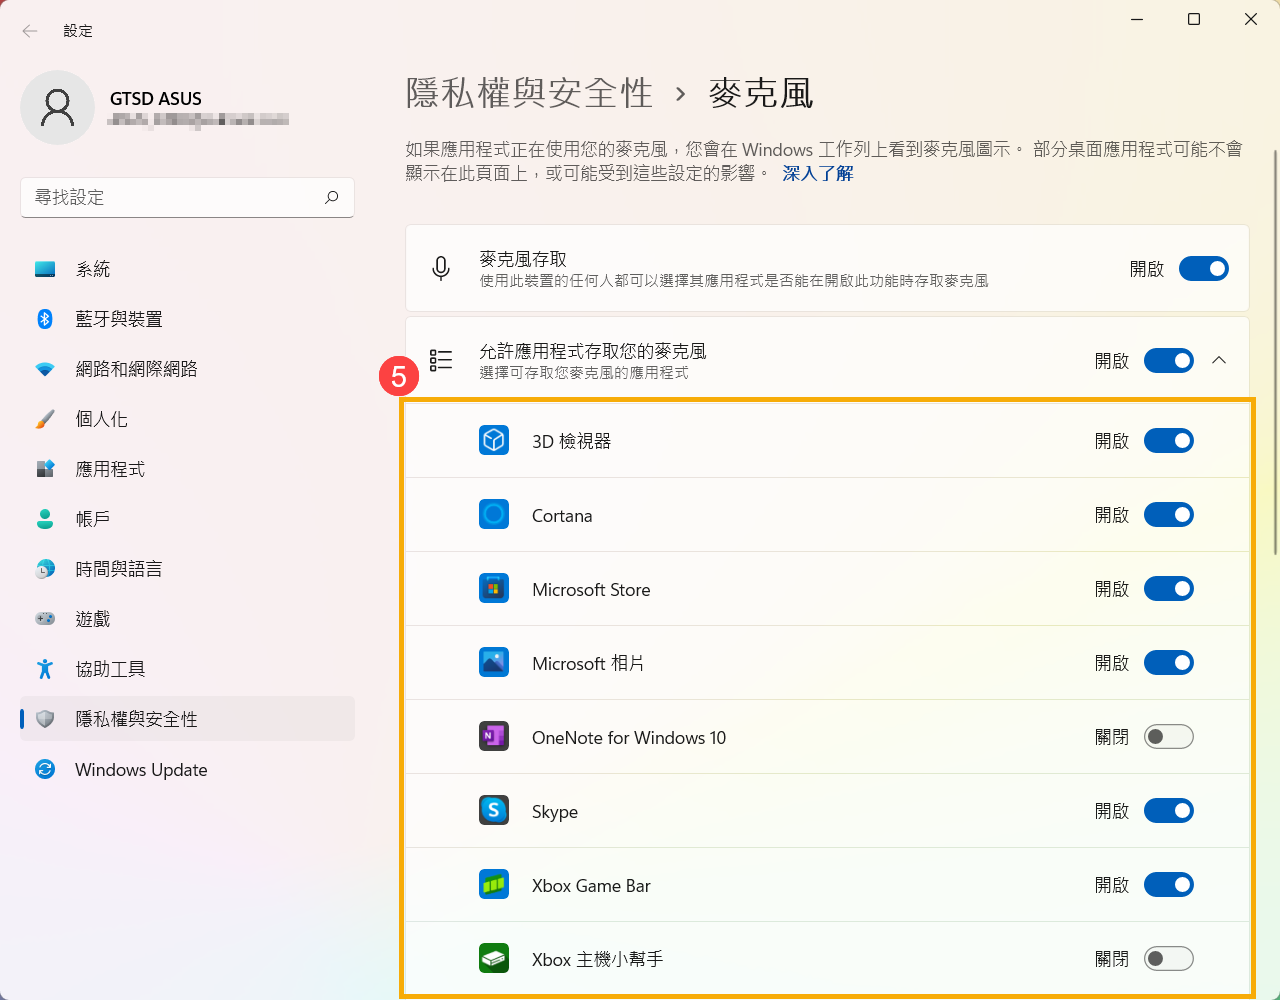Click the Microsoft Store app icon

click(494, 589)
